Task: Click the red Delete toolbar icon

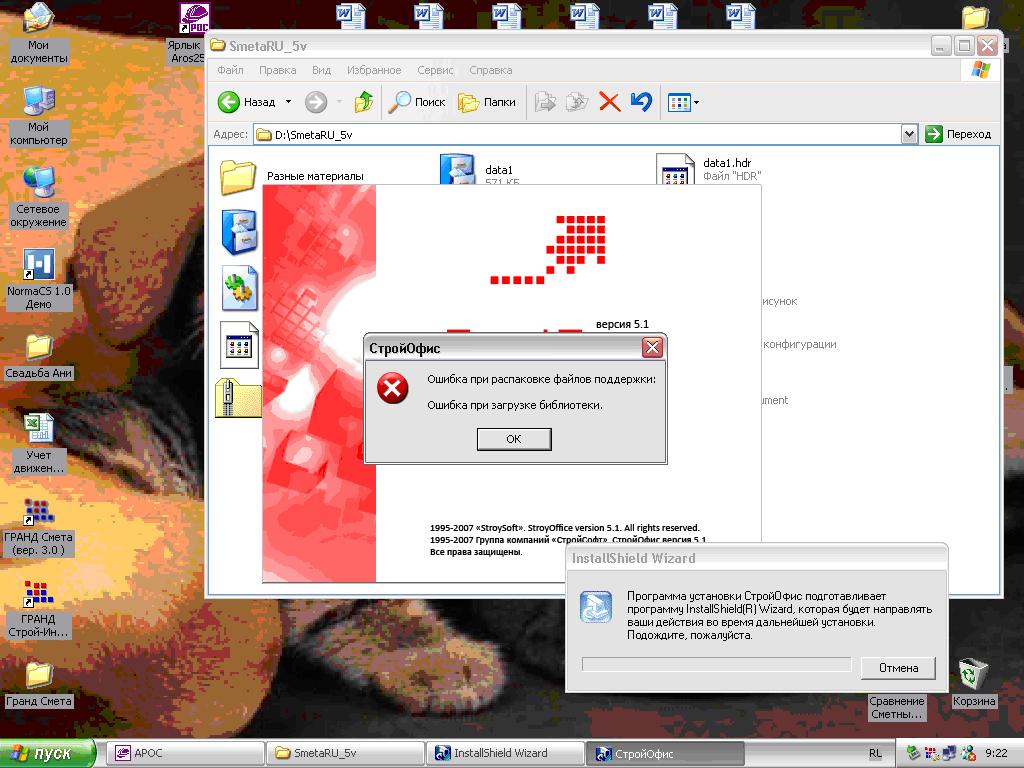Action: tap(609, 102)
